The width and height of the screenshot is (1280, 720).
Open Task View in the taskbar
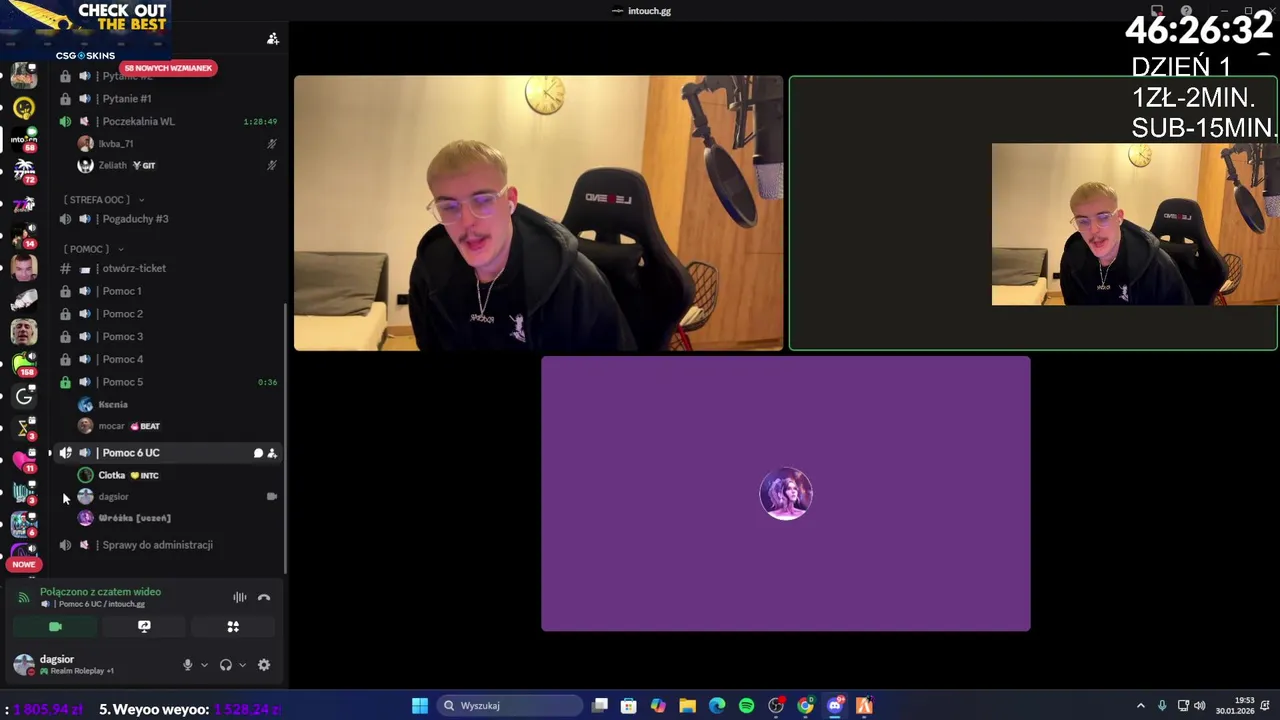[599, 706]
